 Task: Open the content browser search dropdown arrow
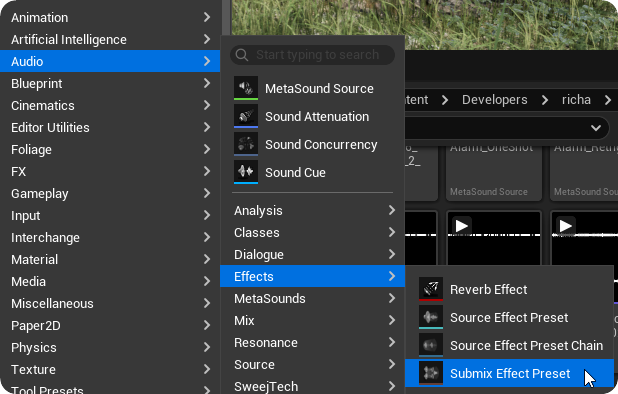pyautogui.click(x=596, y=128)
